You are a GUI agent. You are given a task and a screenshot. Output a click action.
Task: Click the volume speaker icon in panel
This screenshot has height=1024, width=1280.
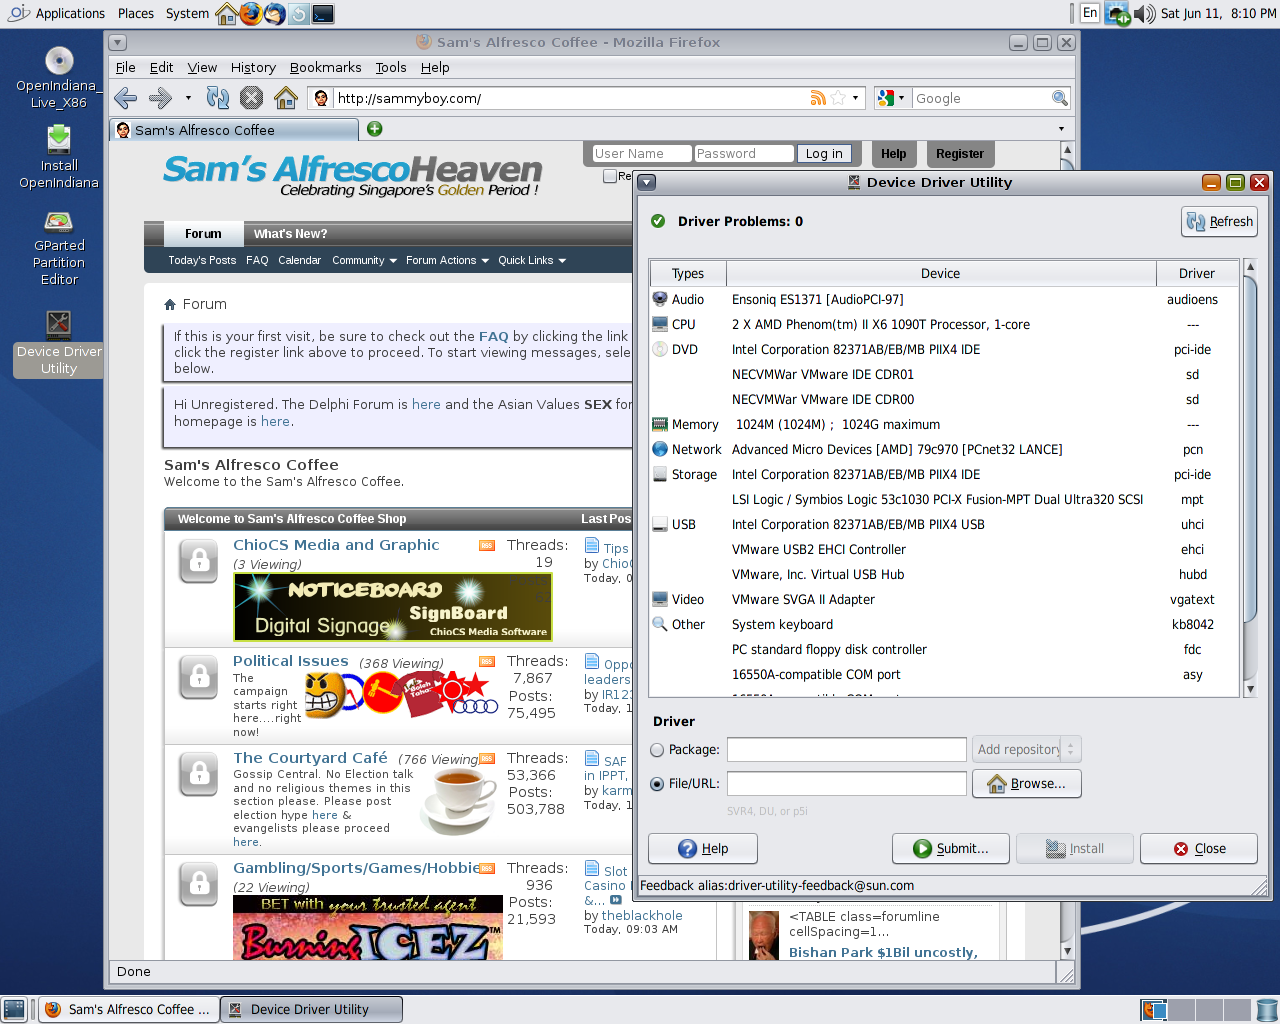pos(1144,14)
